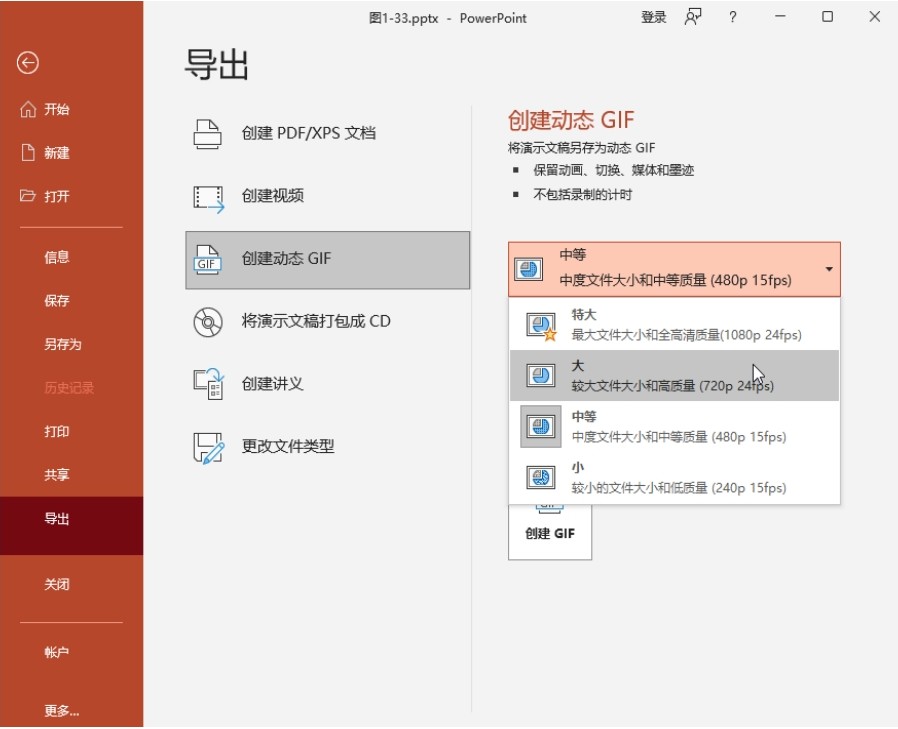
Task: Click the text 保留动画、切换、媒体和墨迹
Action: pyautogui.click(x=613, y=170)
